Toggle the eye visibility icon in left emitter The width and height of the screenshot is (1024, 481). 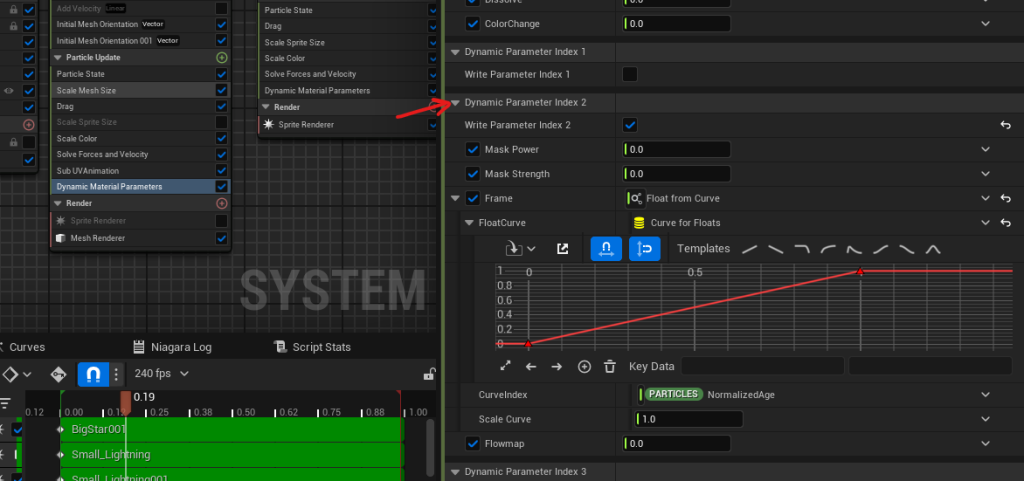8,91
